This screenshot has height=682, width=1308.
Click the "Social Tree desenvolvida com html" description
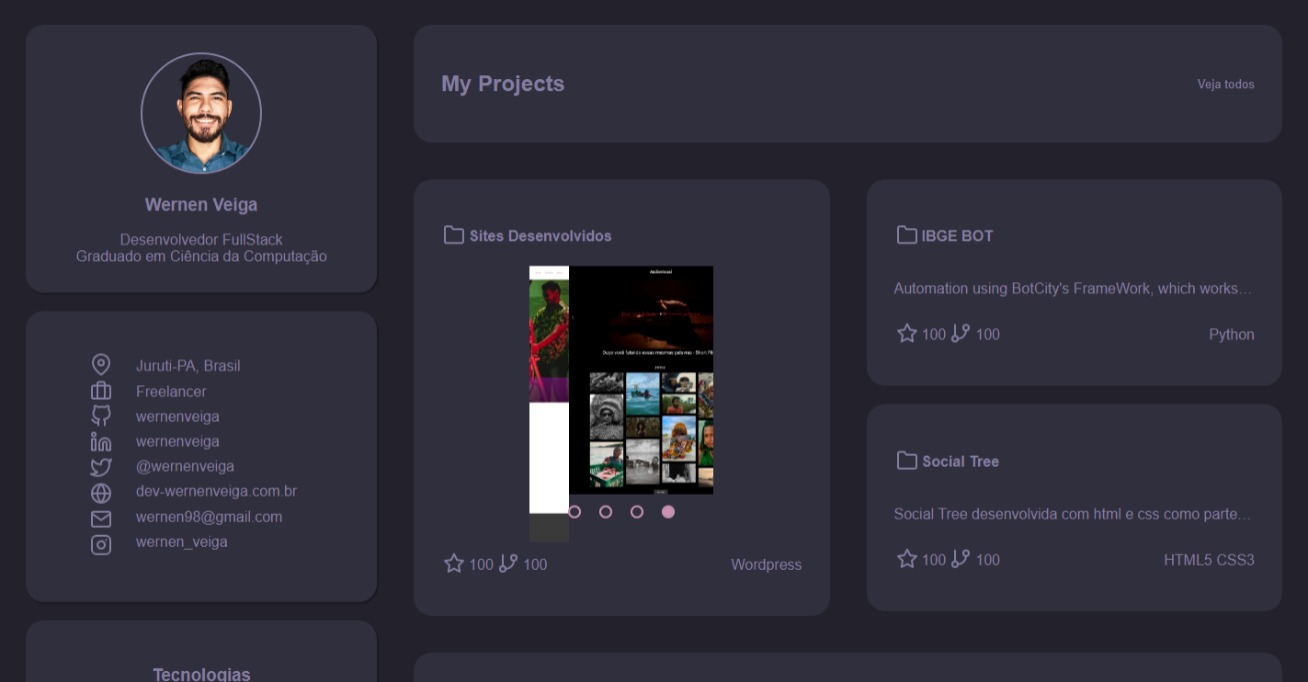pyautogui.click(x=1073, y=514)
